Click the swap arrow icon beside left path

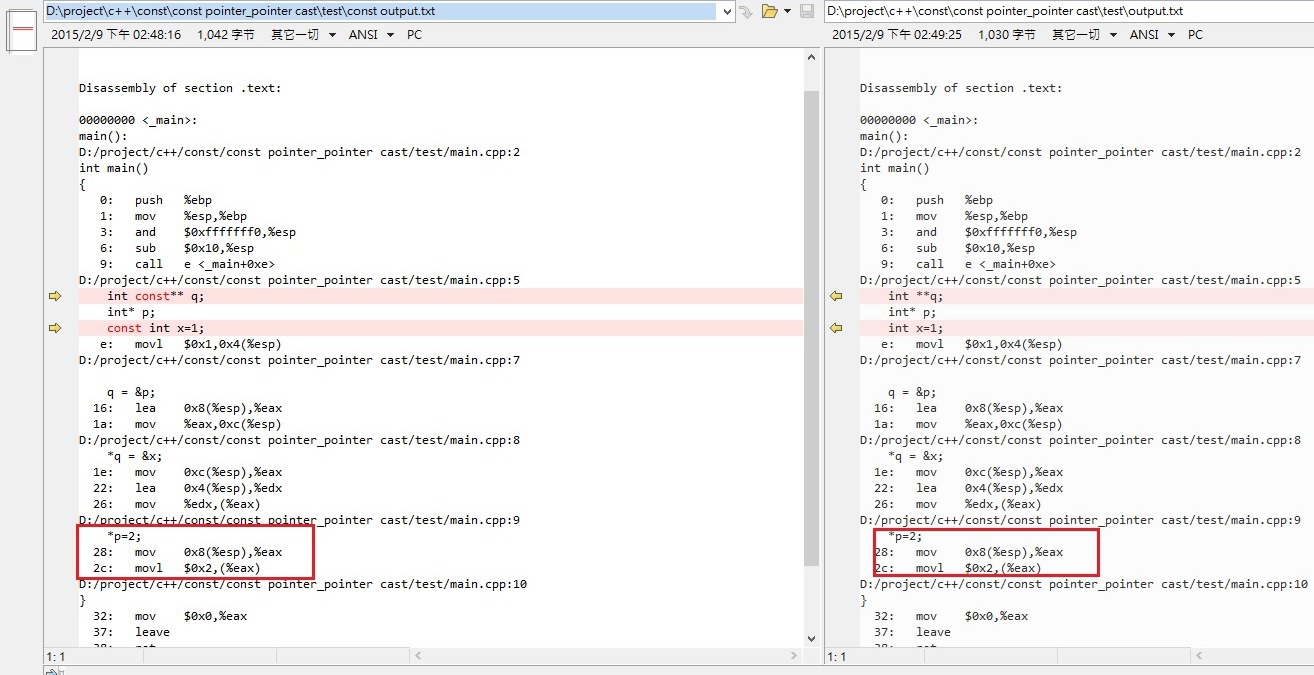tap(746, 12)
